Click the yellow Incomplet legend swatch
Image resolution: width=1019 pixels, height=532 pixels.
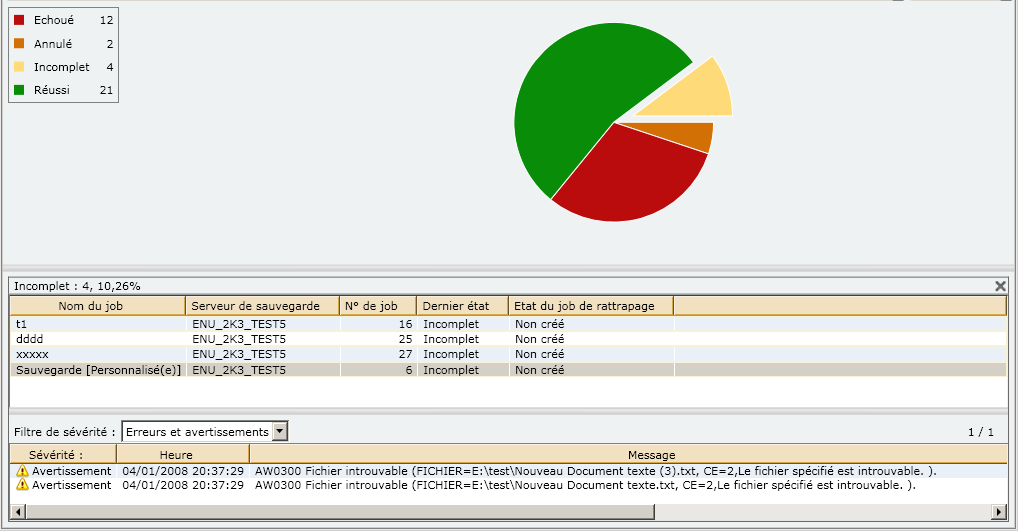tap(19, 67)
